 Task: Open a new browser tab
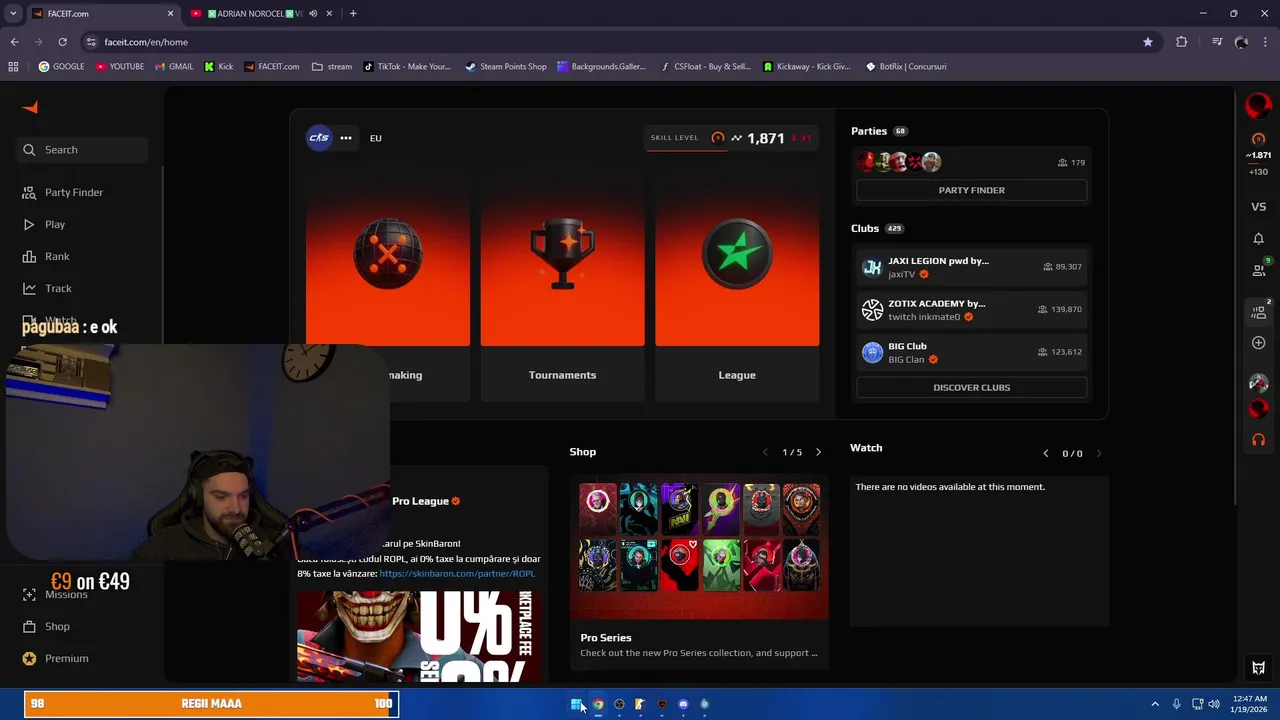(x=353, y=14)
